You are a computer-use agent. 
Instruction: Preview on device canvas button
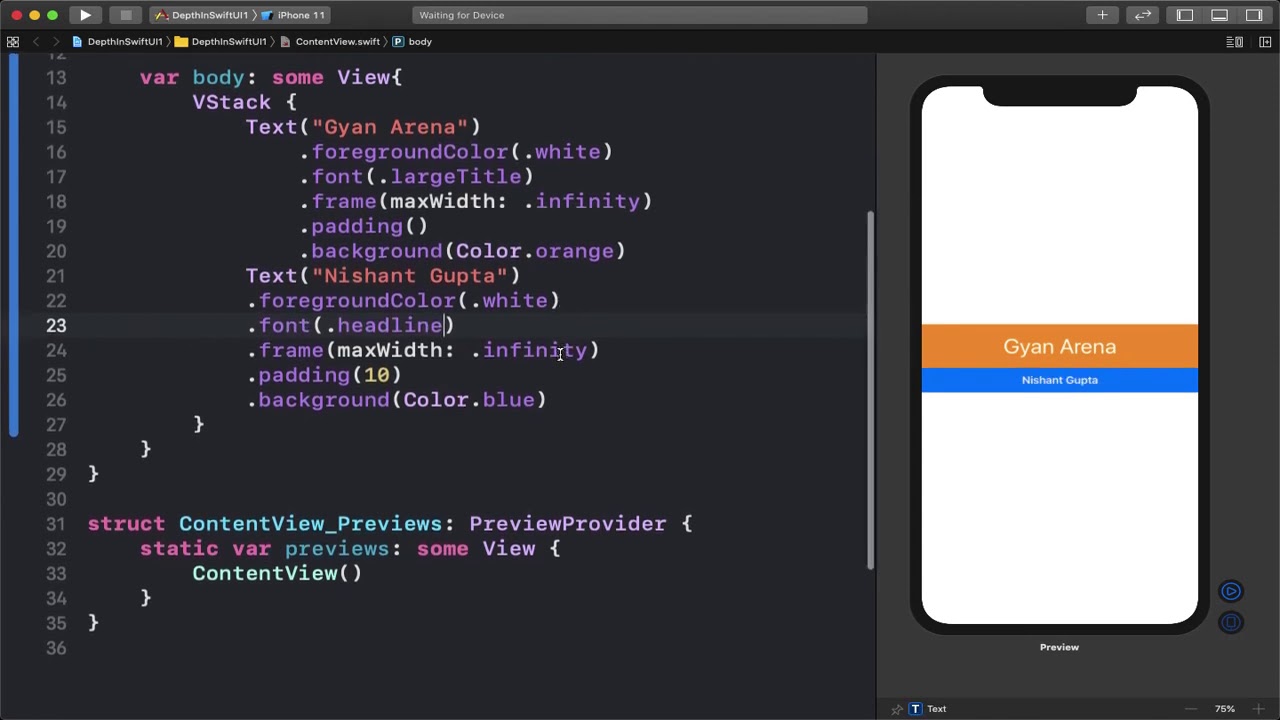pyautogui.click(x=1230, y=622)
